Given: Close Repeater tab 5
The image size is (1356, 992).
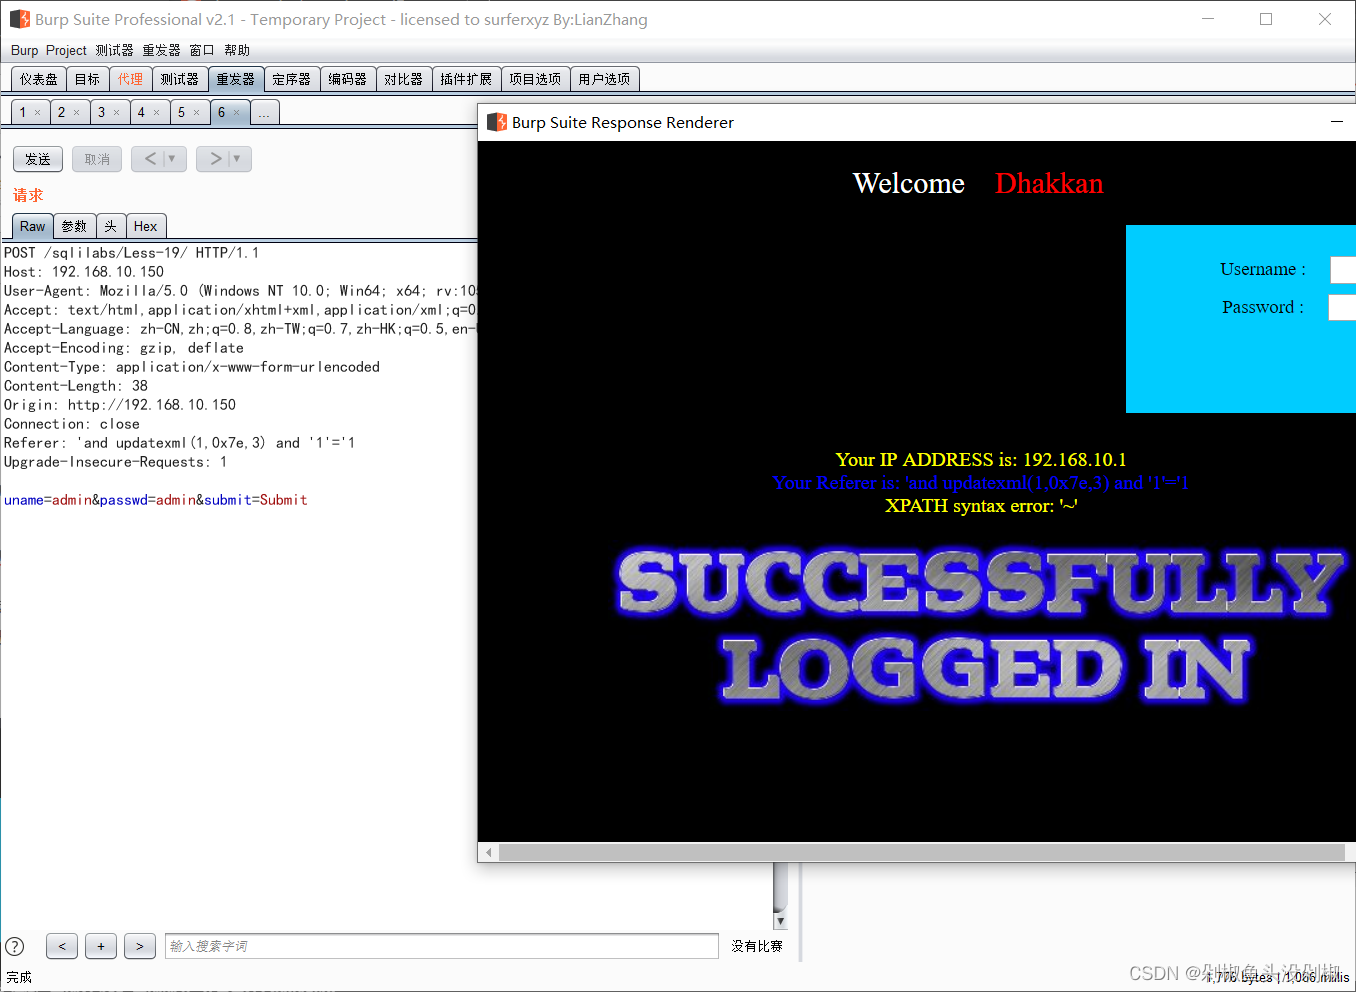Looking at the screenshot, I should point(196,113).
